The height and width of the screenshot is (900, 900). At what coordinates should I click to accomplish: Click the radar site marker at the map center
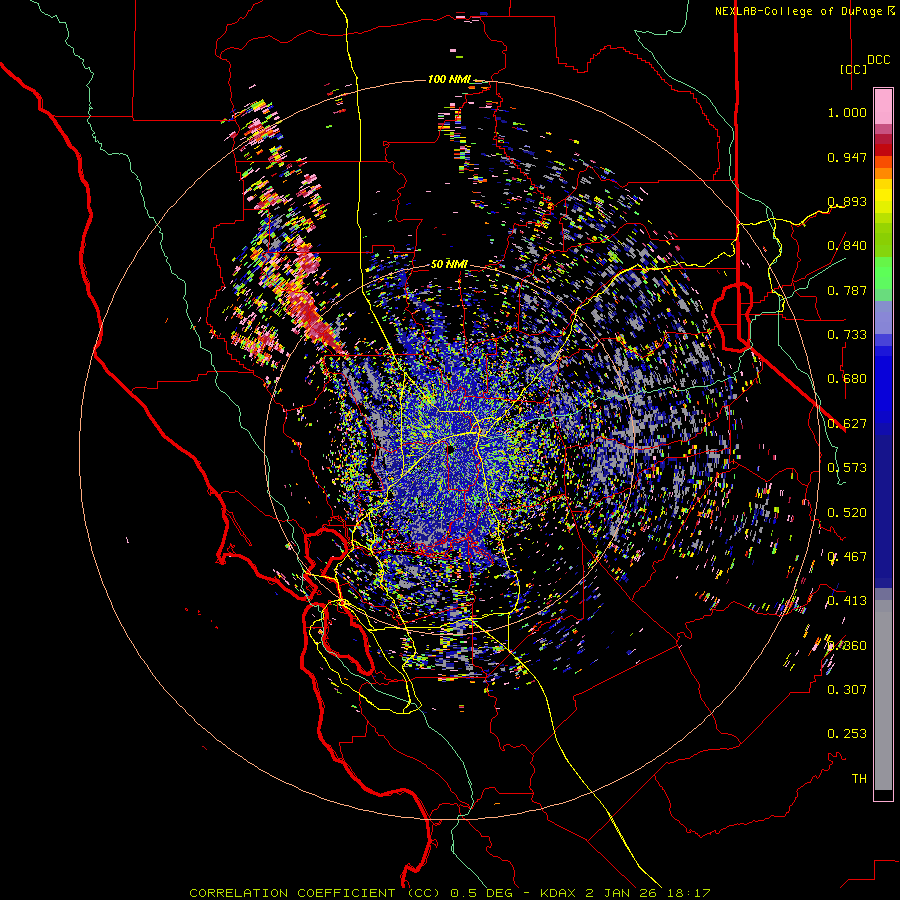click(450, 448)
